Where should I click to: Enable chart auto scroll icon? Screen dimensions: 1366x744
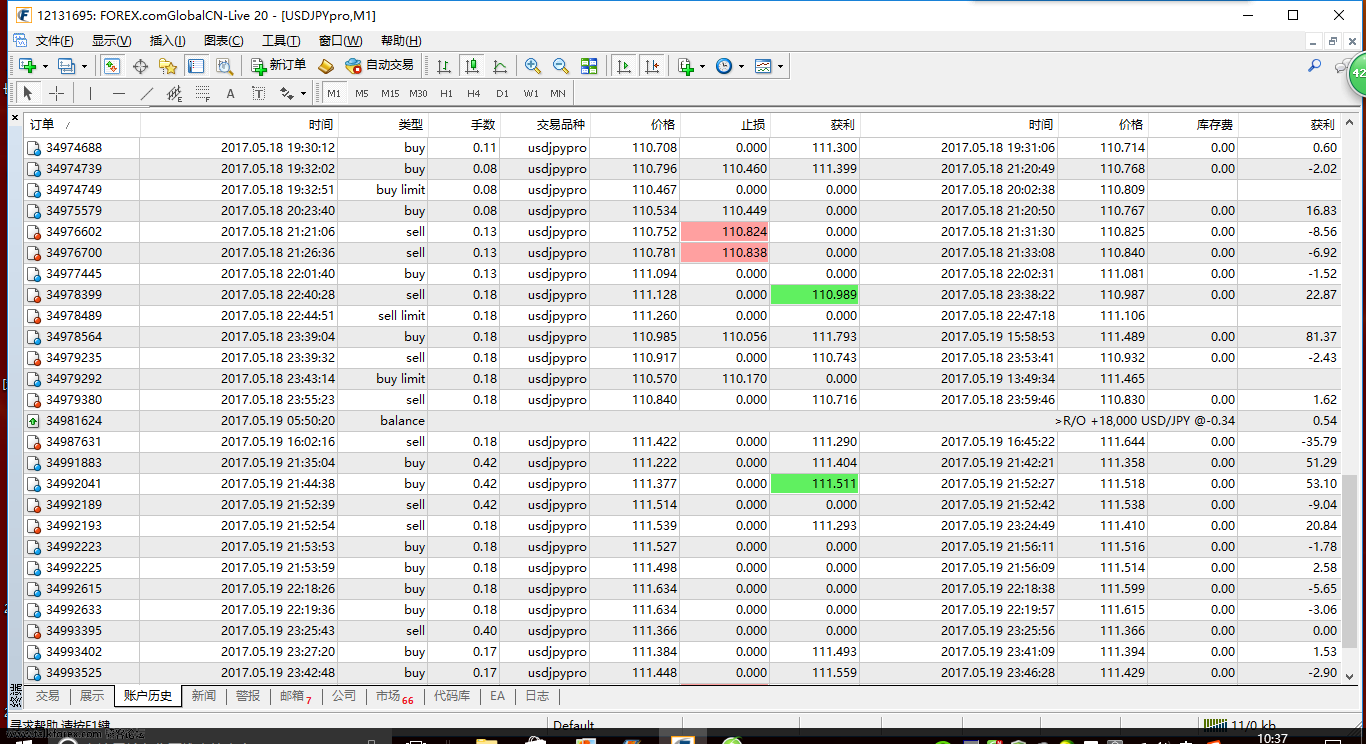624,66
